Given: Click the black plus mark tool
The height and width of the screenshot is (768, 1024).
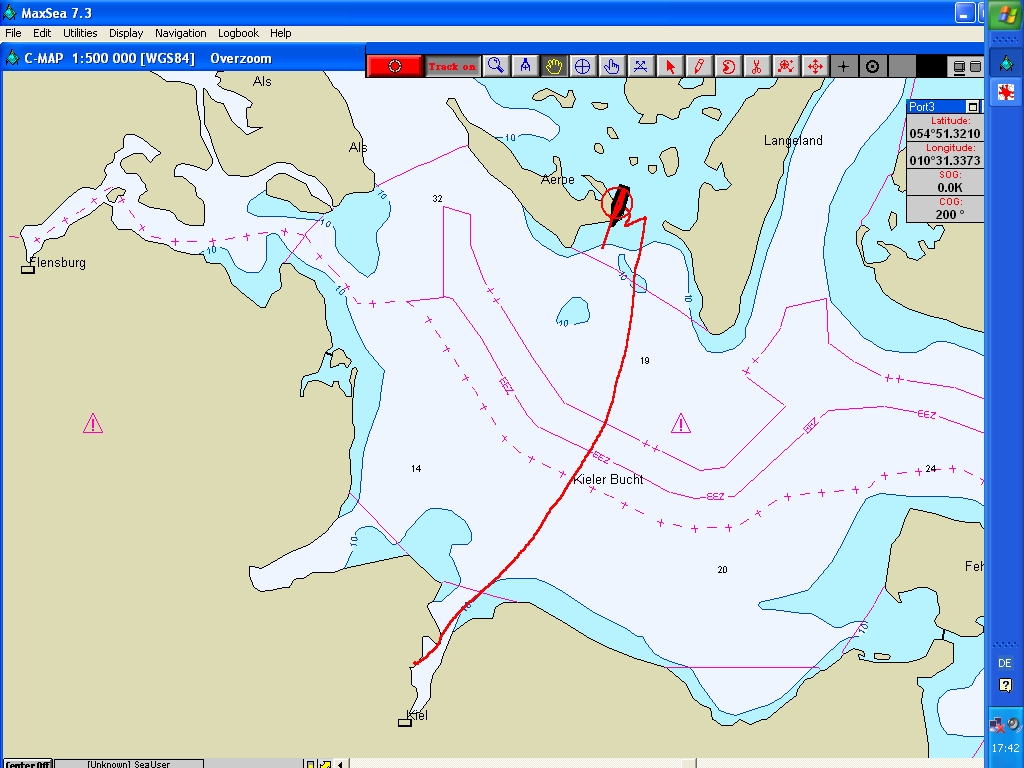Looking at the screenshot, I should [x=843, y=66].
